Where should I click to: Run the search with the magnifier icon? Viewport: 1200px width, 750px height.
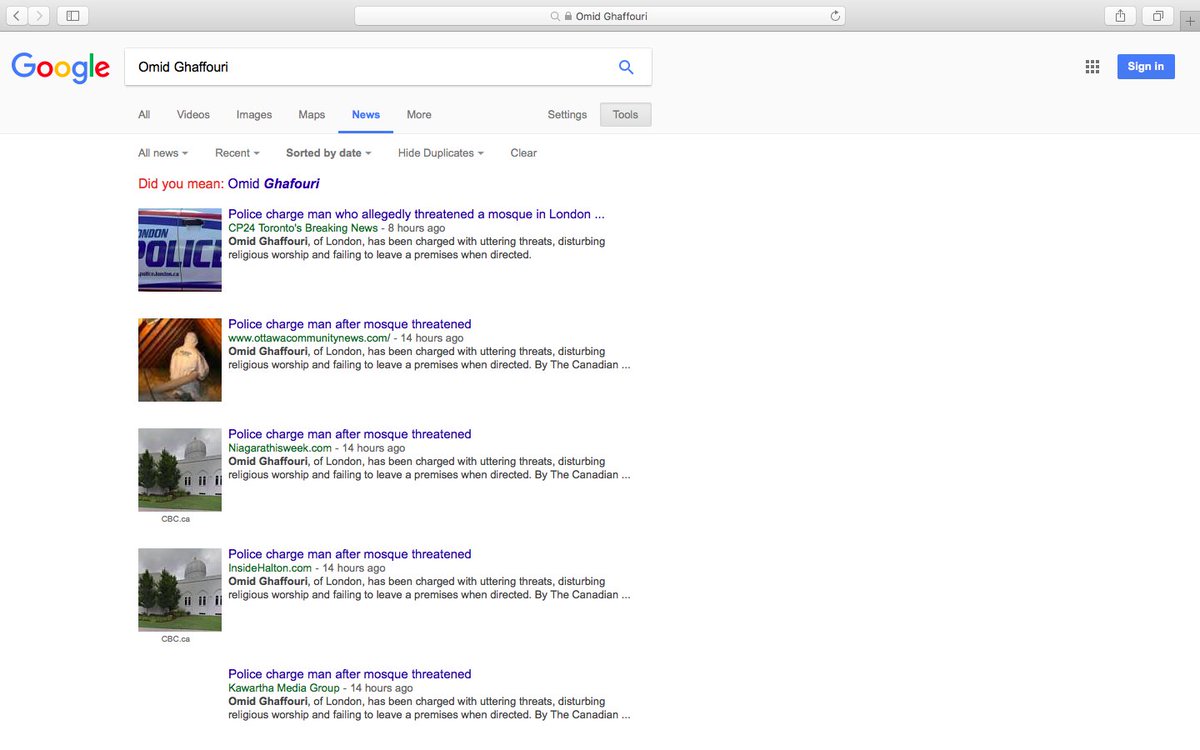pos(626,67)
